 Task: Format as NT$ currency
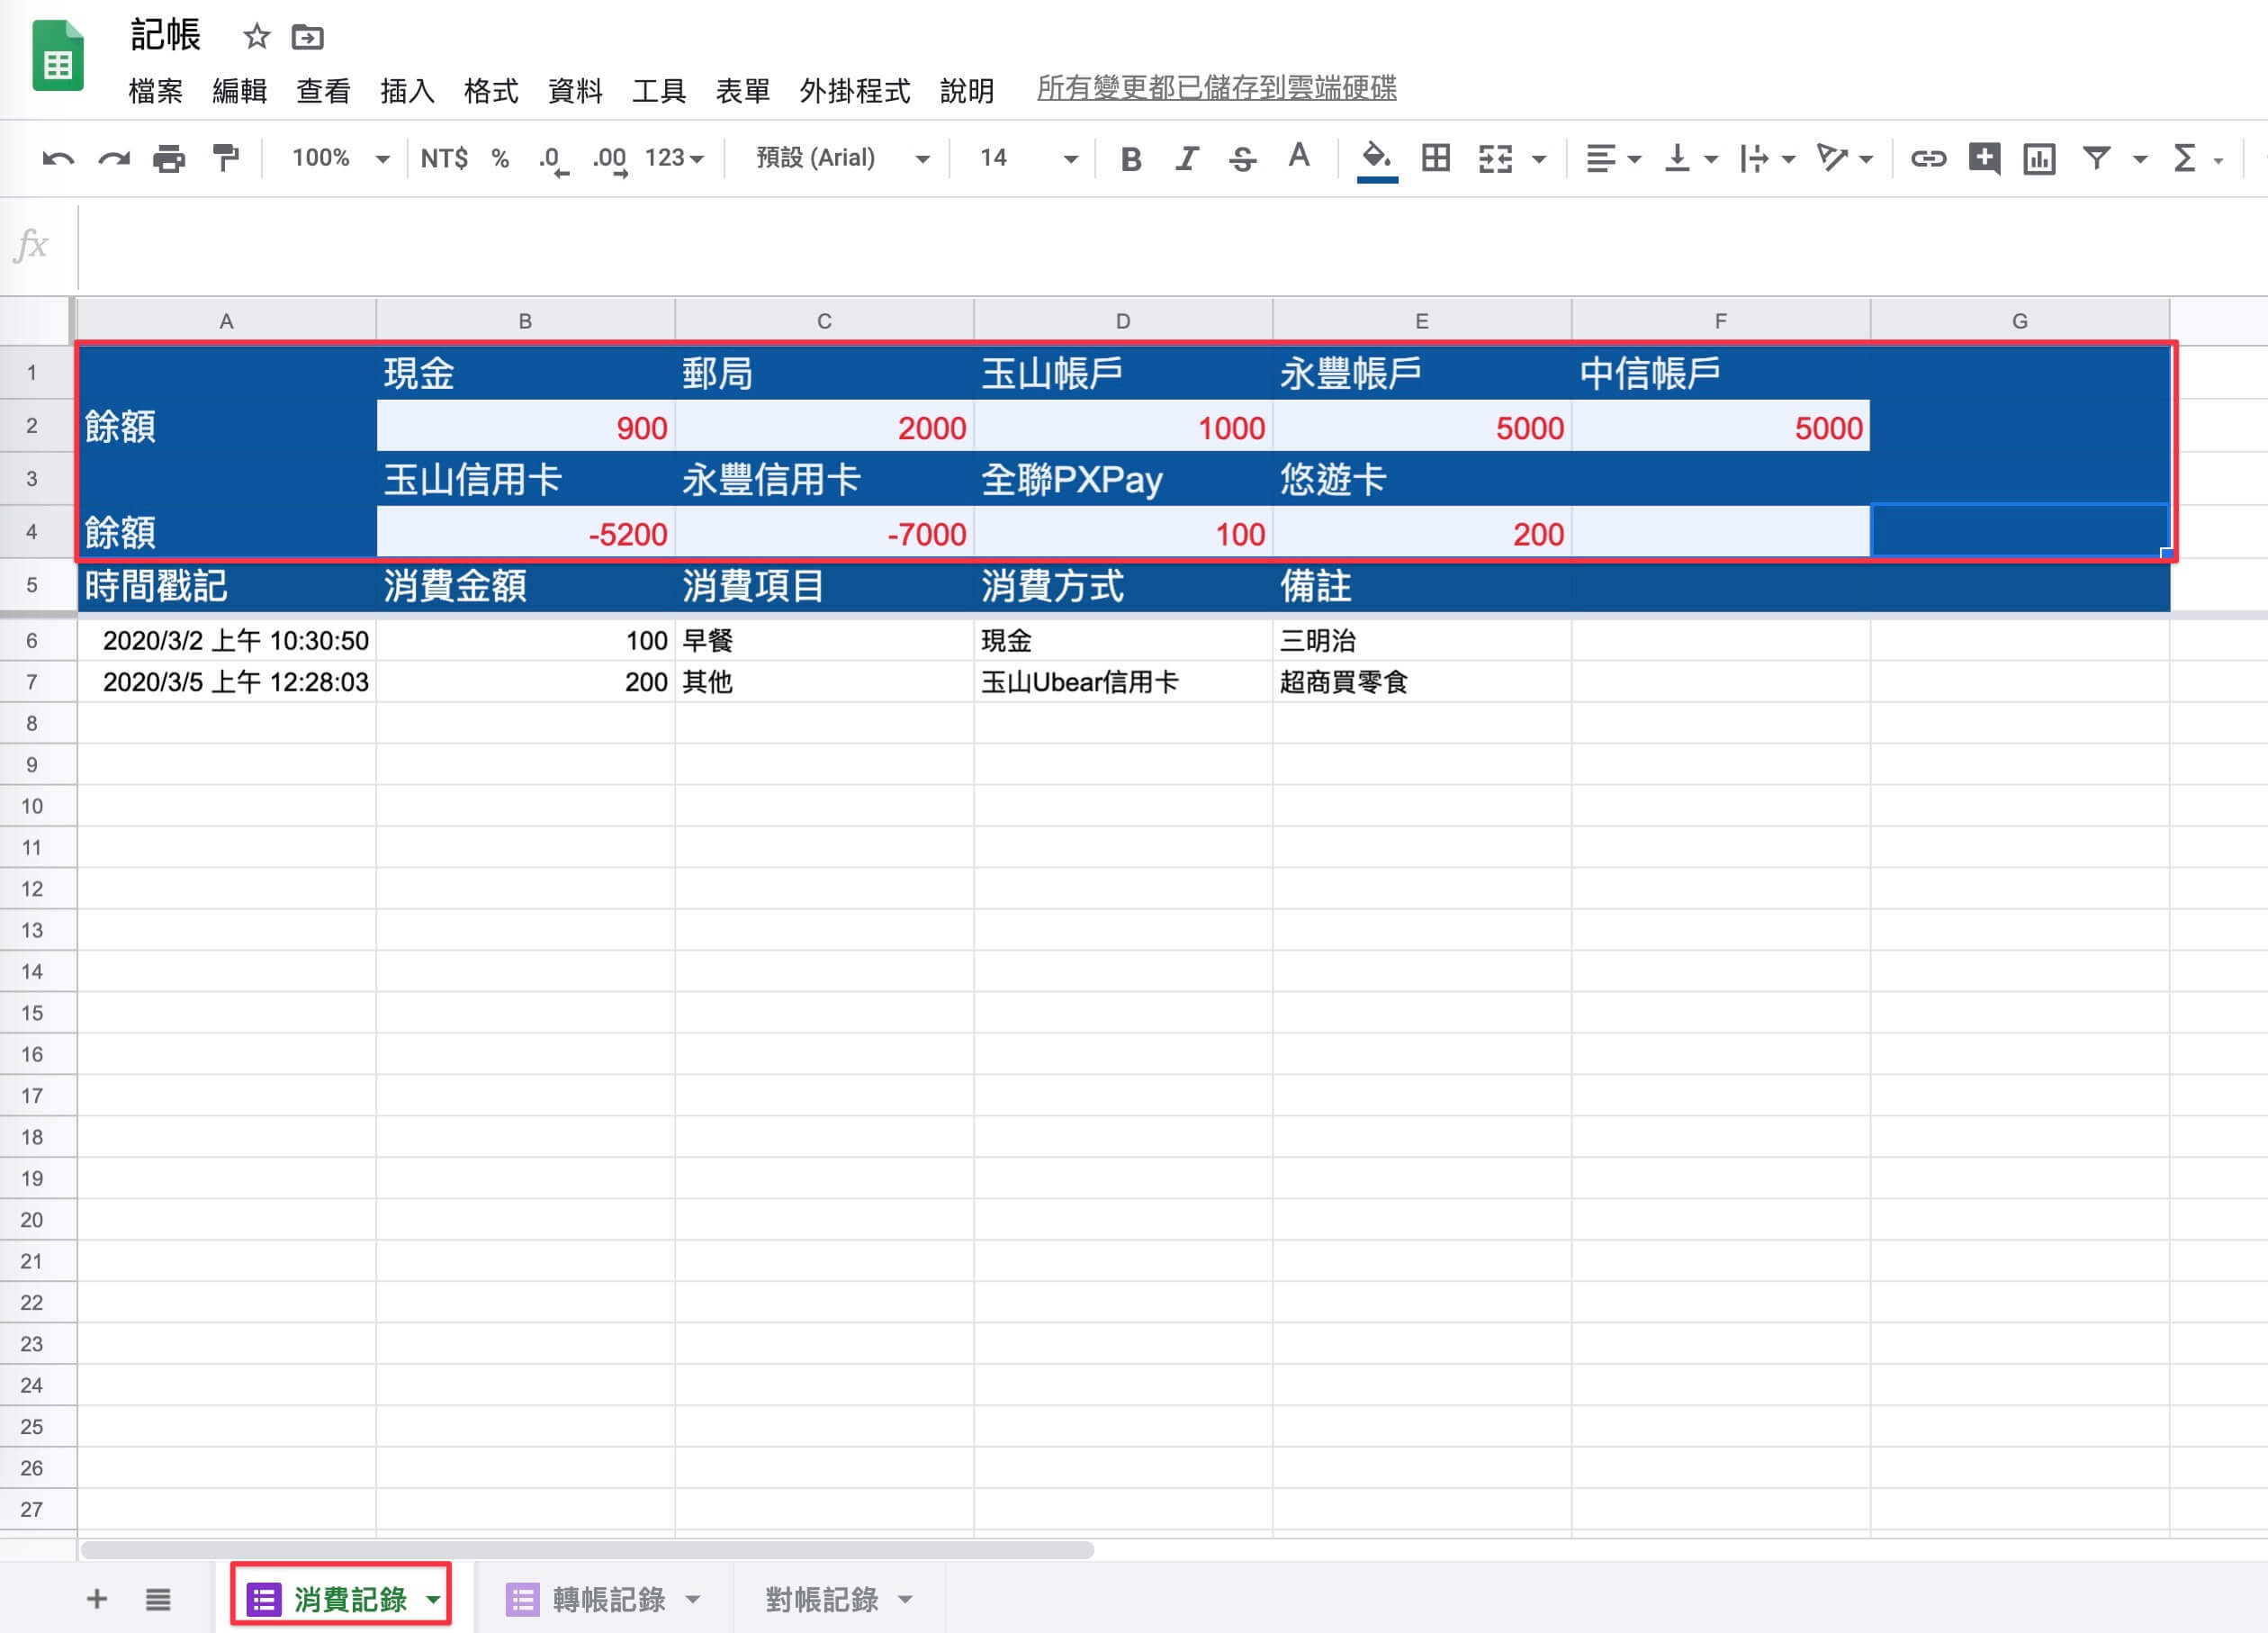click(x=444, y=158)
